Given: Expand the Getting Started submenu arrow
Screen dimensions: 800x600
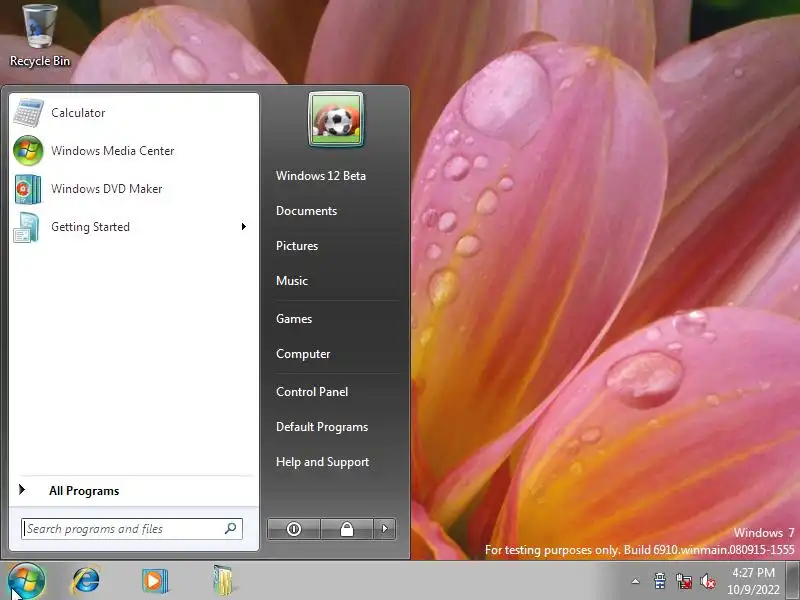Looking at the screenshot, I should click(x=243, y=227).
